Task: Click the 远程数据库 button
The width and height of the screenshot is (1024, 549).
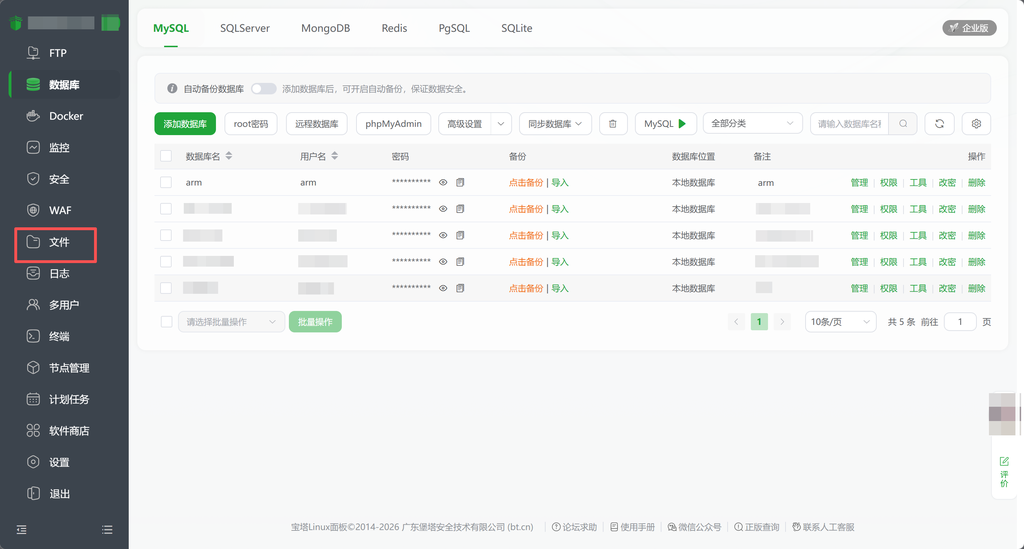Action: pos(317,123)
